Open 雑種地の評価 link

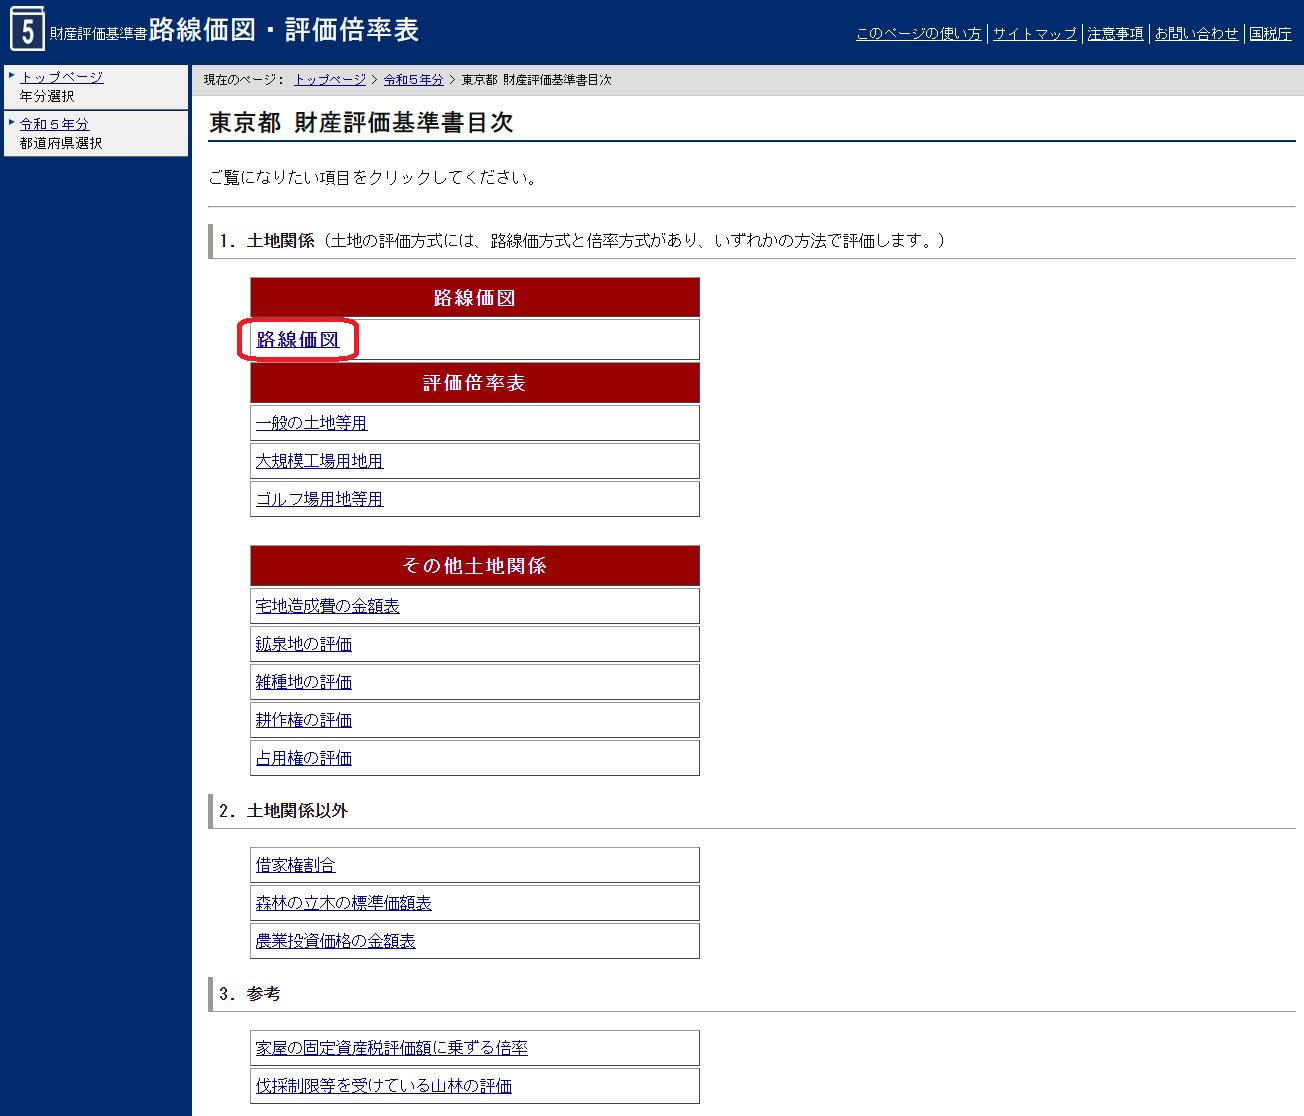click(x=303, y=682)
